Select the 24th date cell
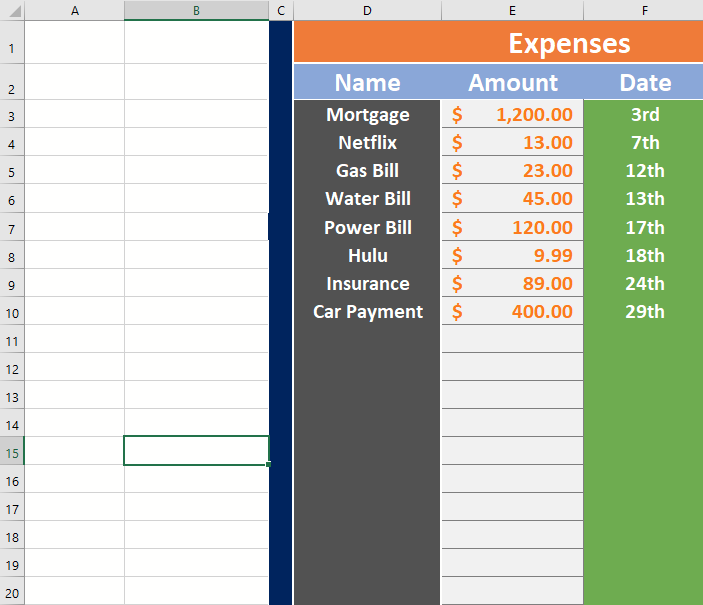The width and height of the screenshot is (703, 605). 643,283
